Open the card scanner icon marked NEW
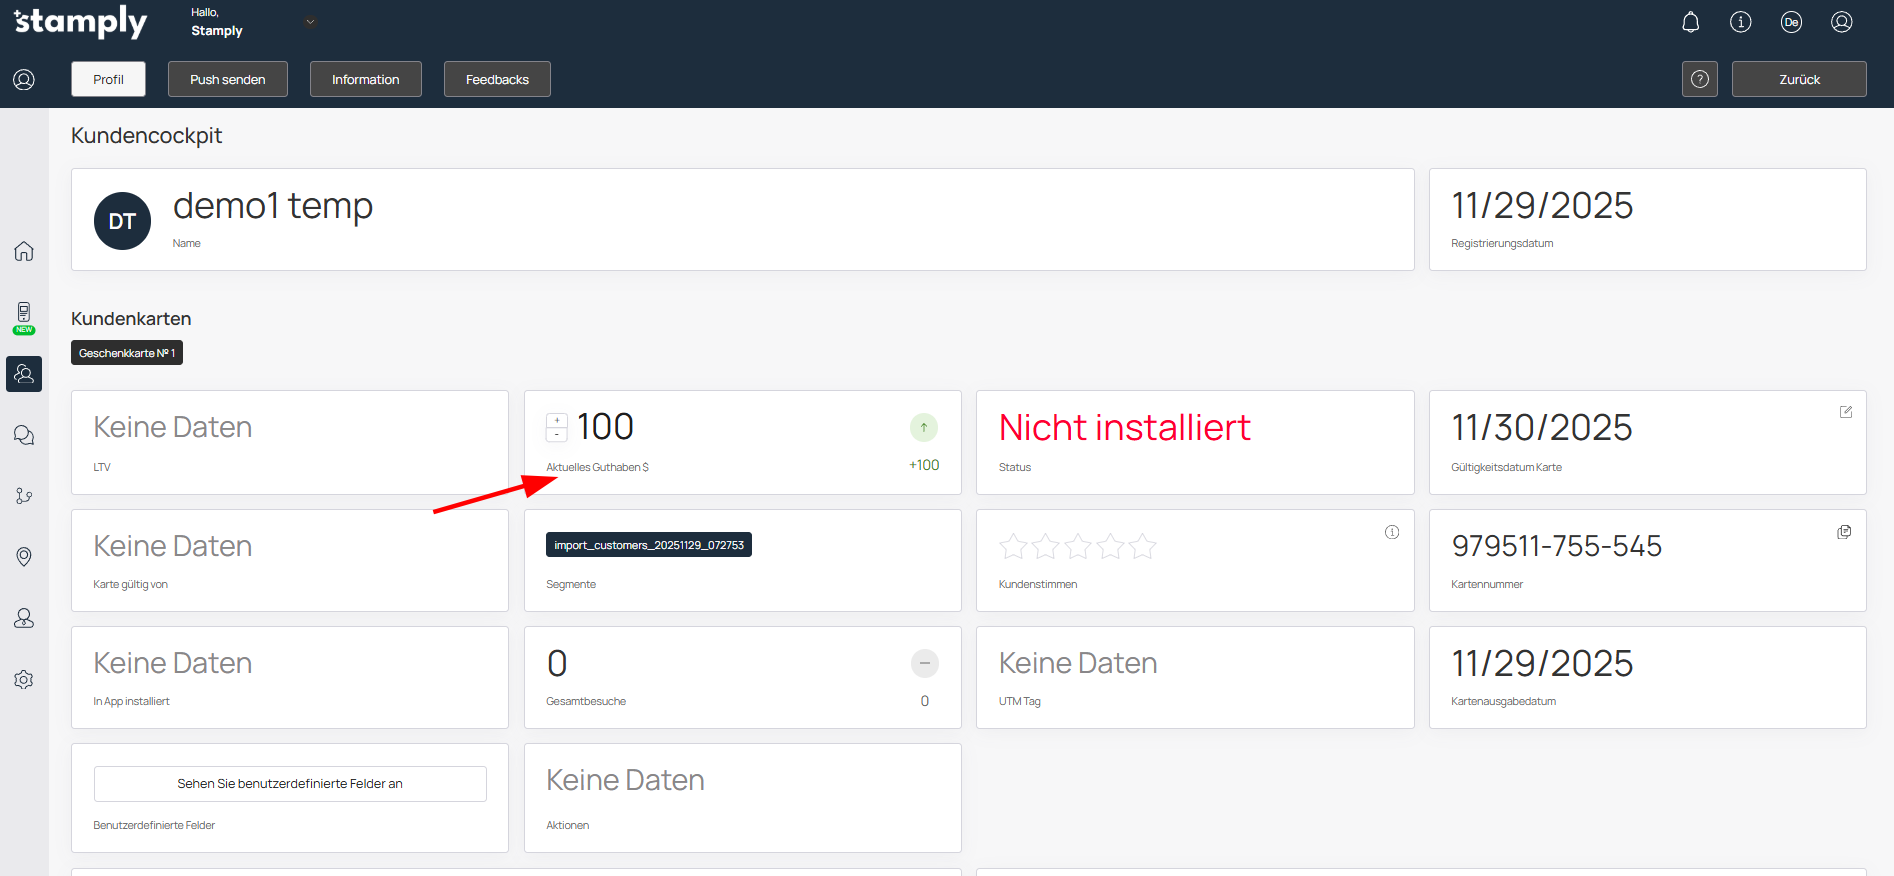1894x876 pixels. [x=24, y=315]
